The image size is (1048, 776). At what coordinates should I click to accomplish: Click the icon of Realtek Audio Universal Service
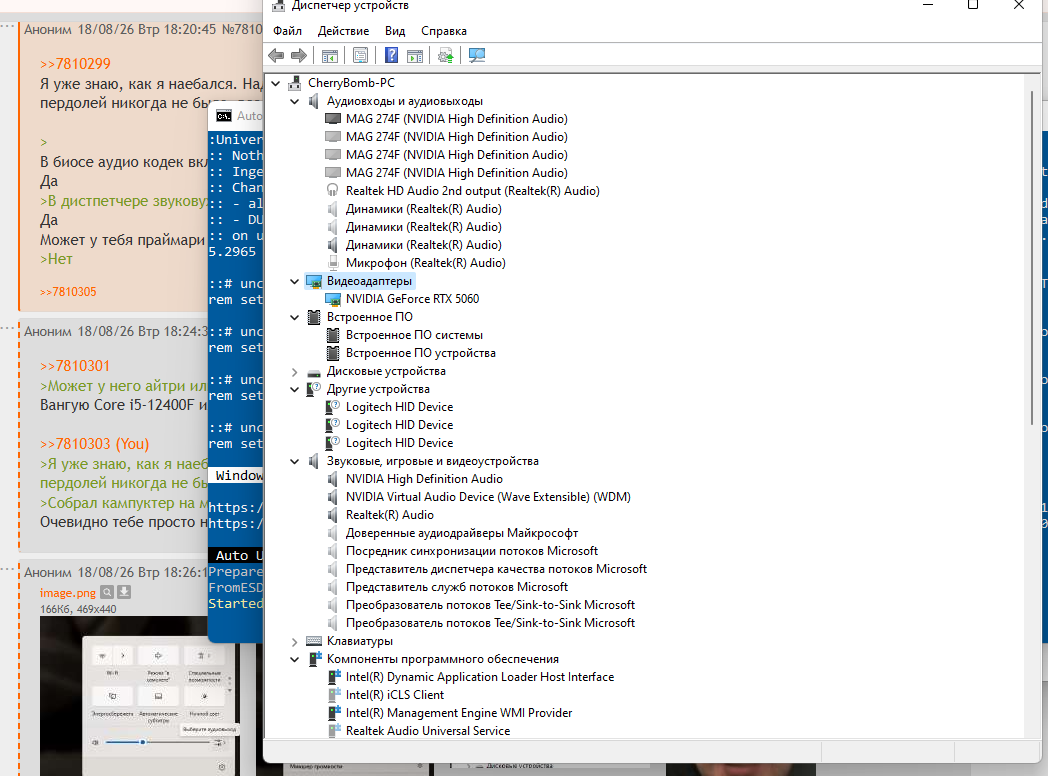coord(334,731)
